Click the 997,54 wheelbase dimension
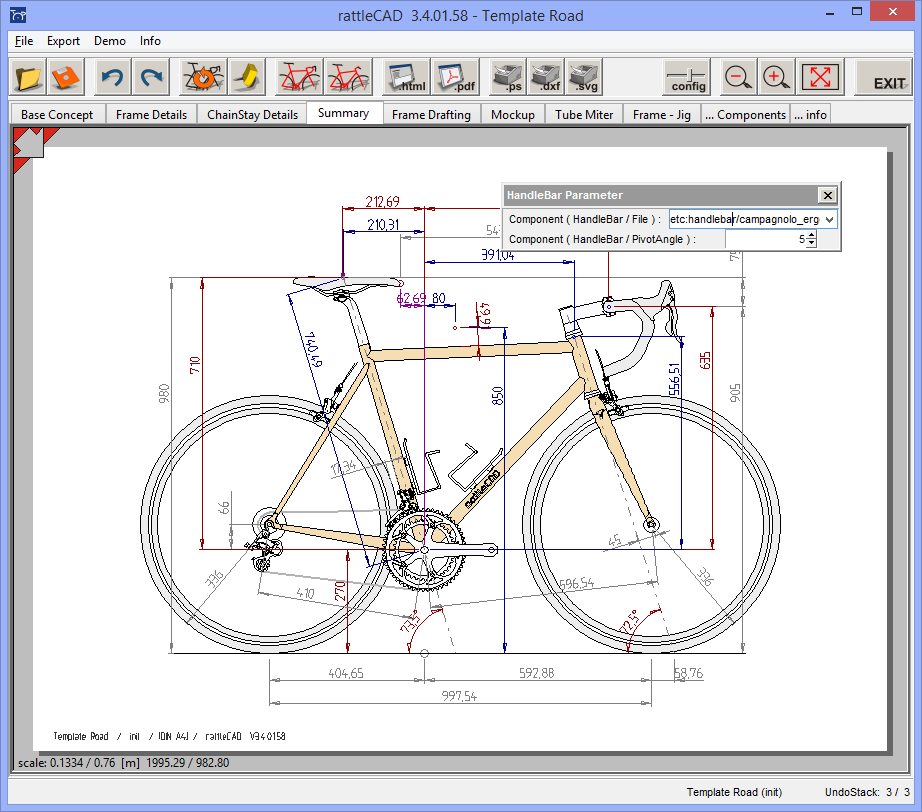Screen dimensions: 922x812 coord(459,696)
